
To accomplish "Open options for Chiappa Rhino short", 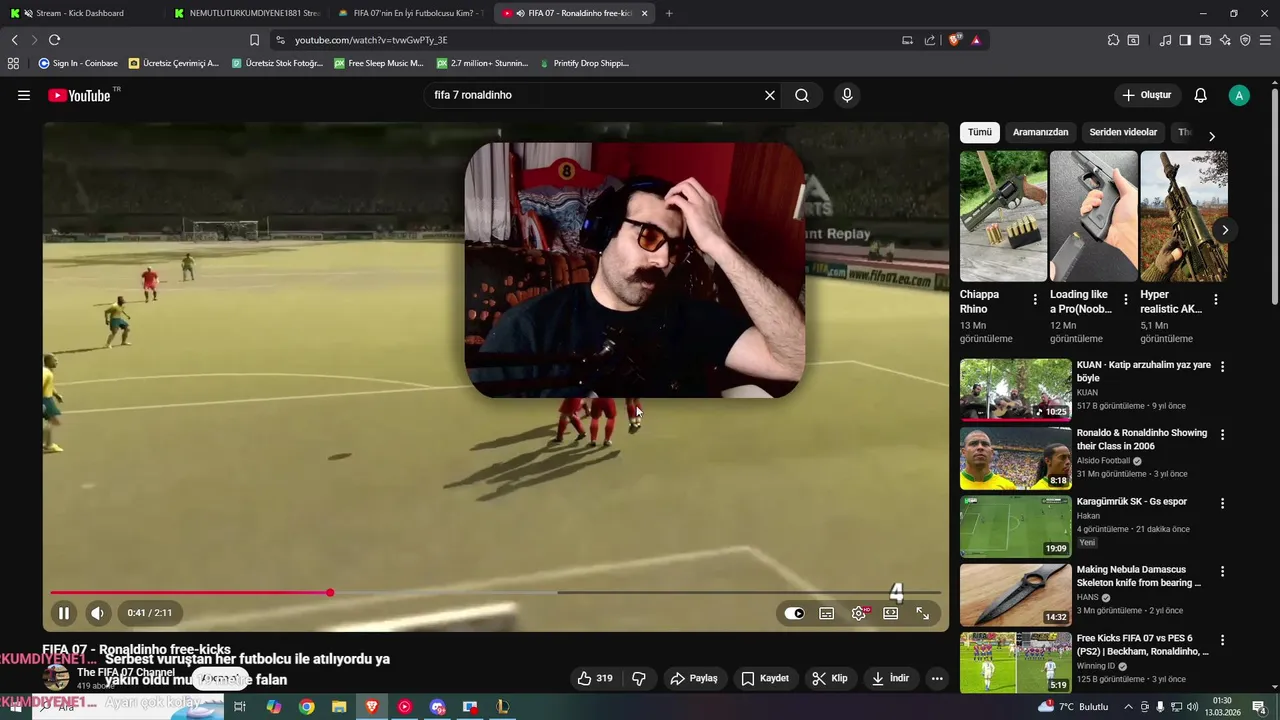I will [x=1035, y=299].
